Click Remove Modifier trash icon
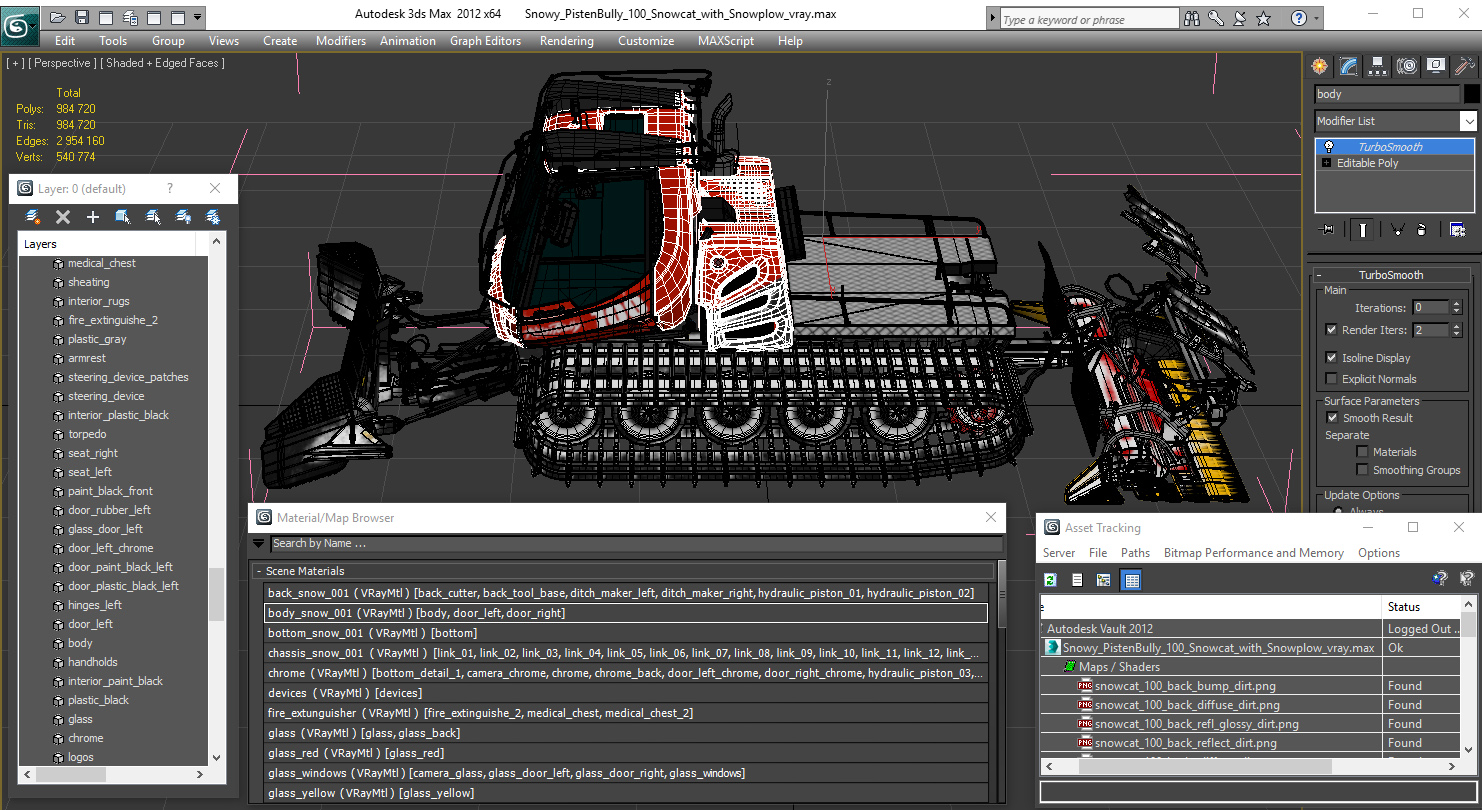 pos(1422,230)
